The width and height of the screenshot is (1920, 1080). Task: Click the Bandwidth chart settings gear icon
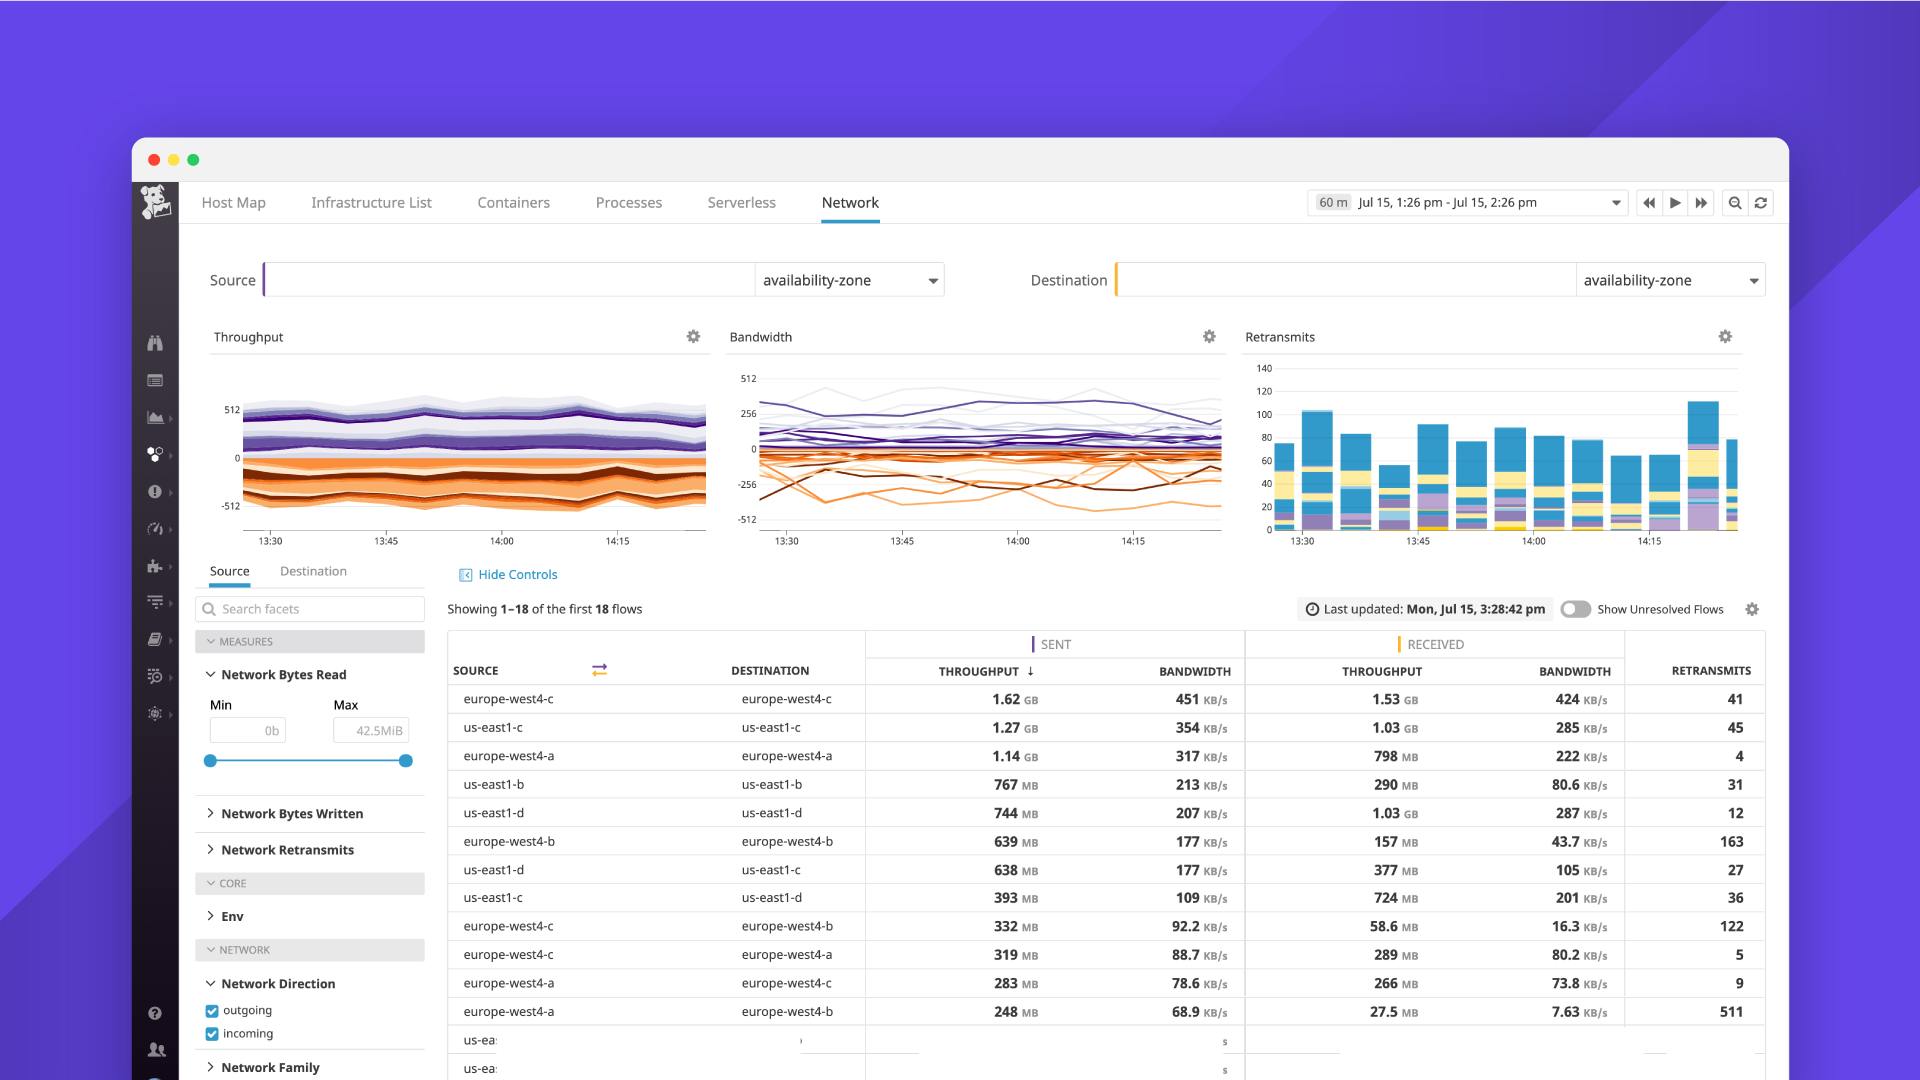1208,336
